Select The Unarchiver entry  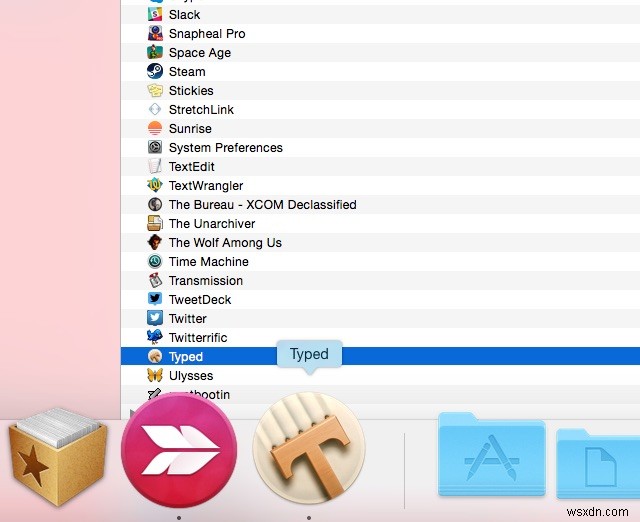click(212, 224)
